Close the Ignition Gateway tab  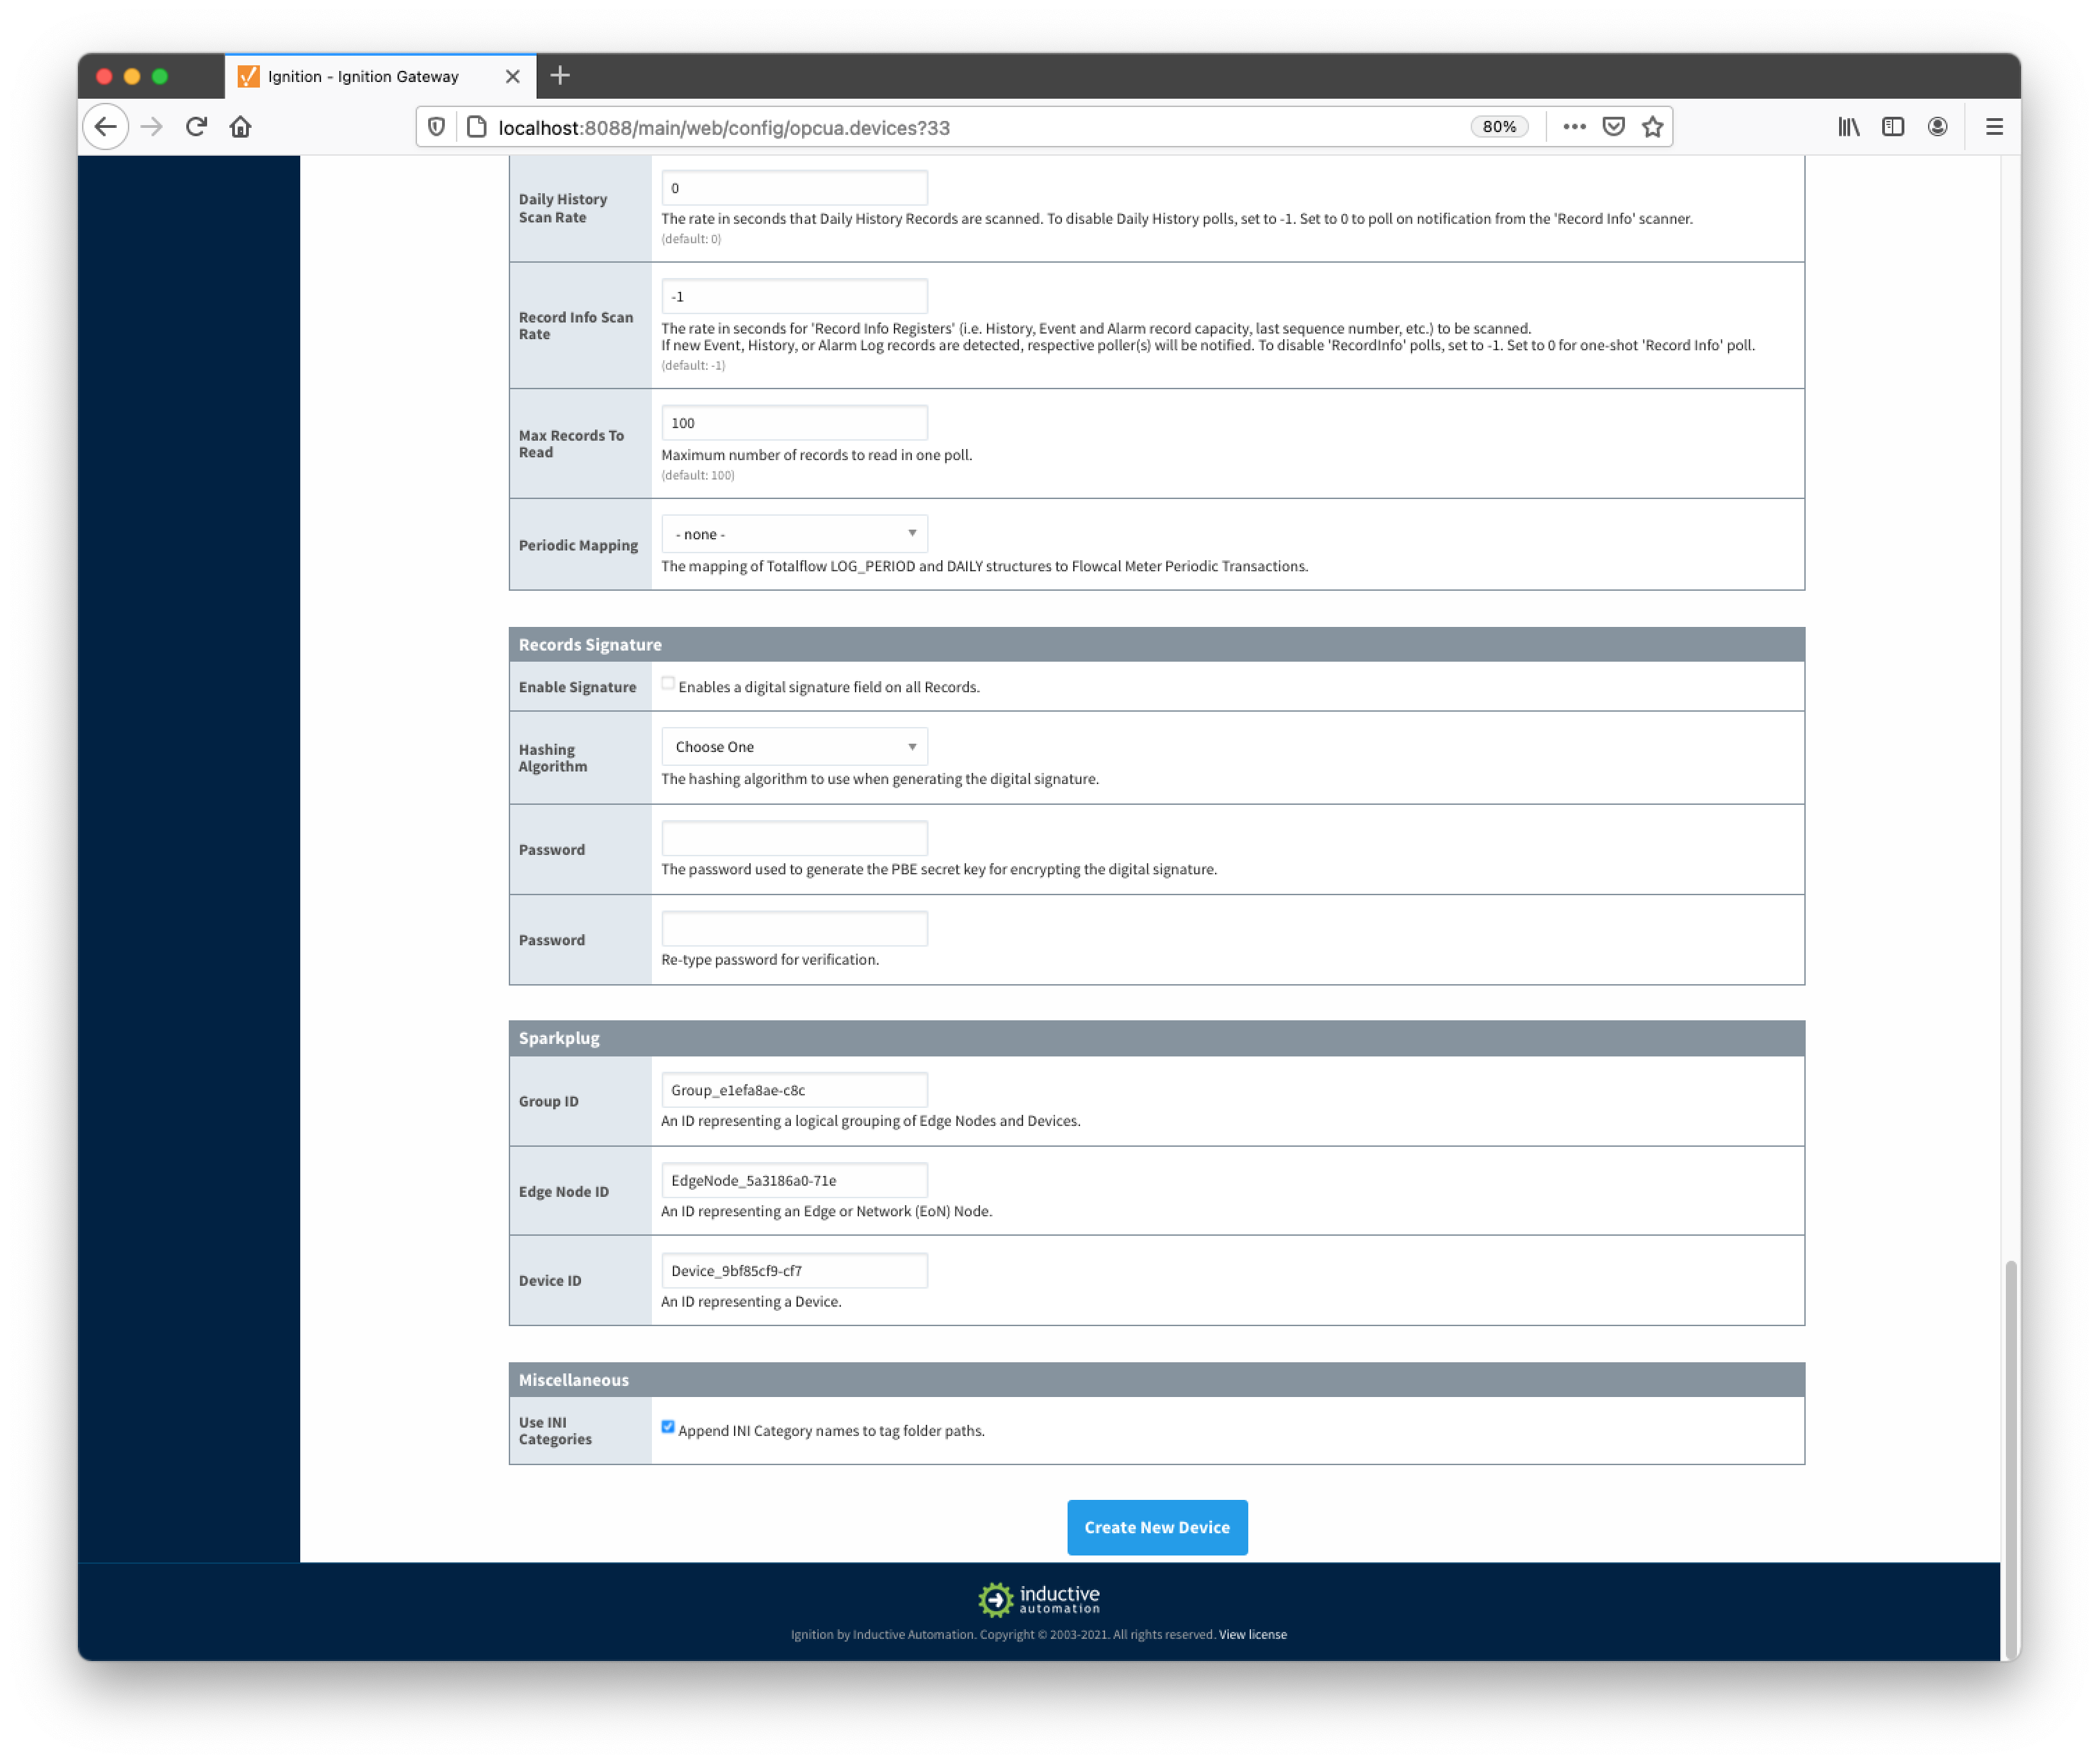(513, 77)
